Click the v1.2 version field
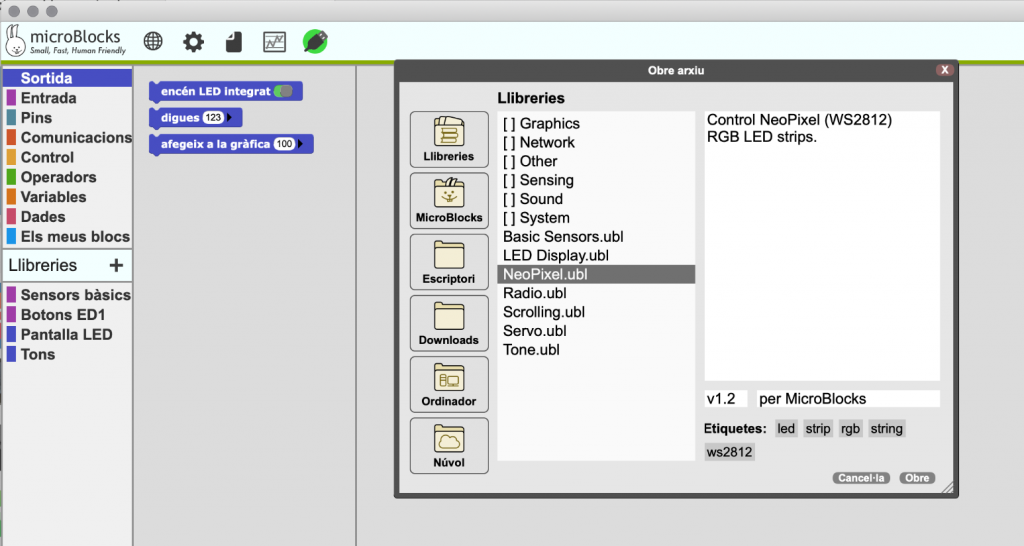Viewport: 1024px width, 546px height. (x=726, y=398)
